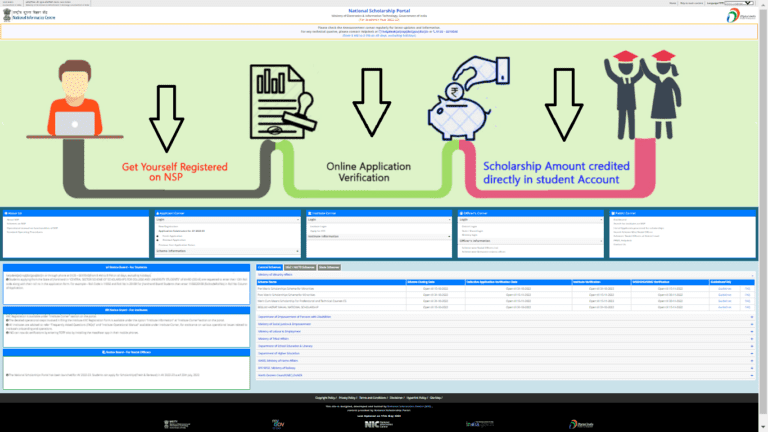Click the MeitY logo in the footer

point(177,424)
